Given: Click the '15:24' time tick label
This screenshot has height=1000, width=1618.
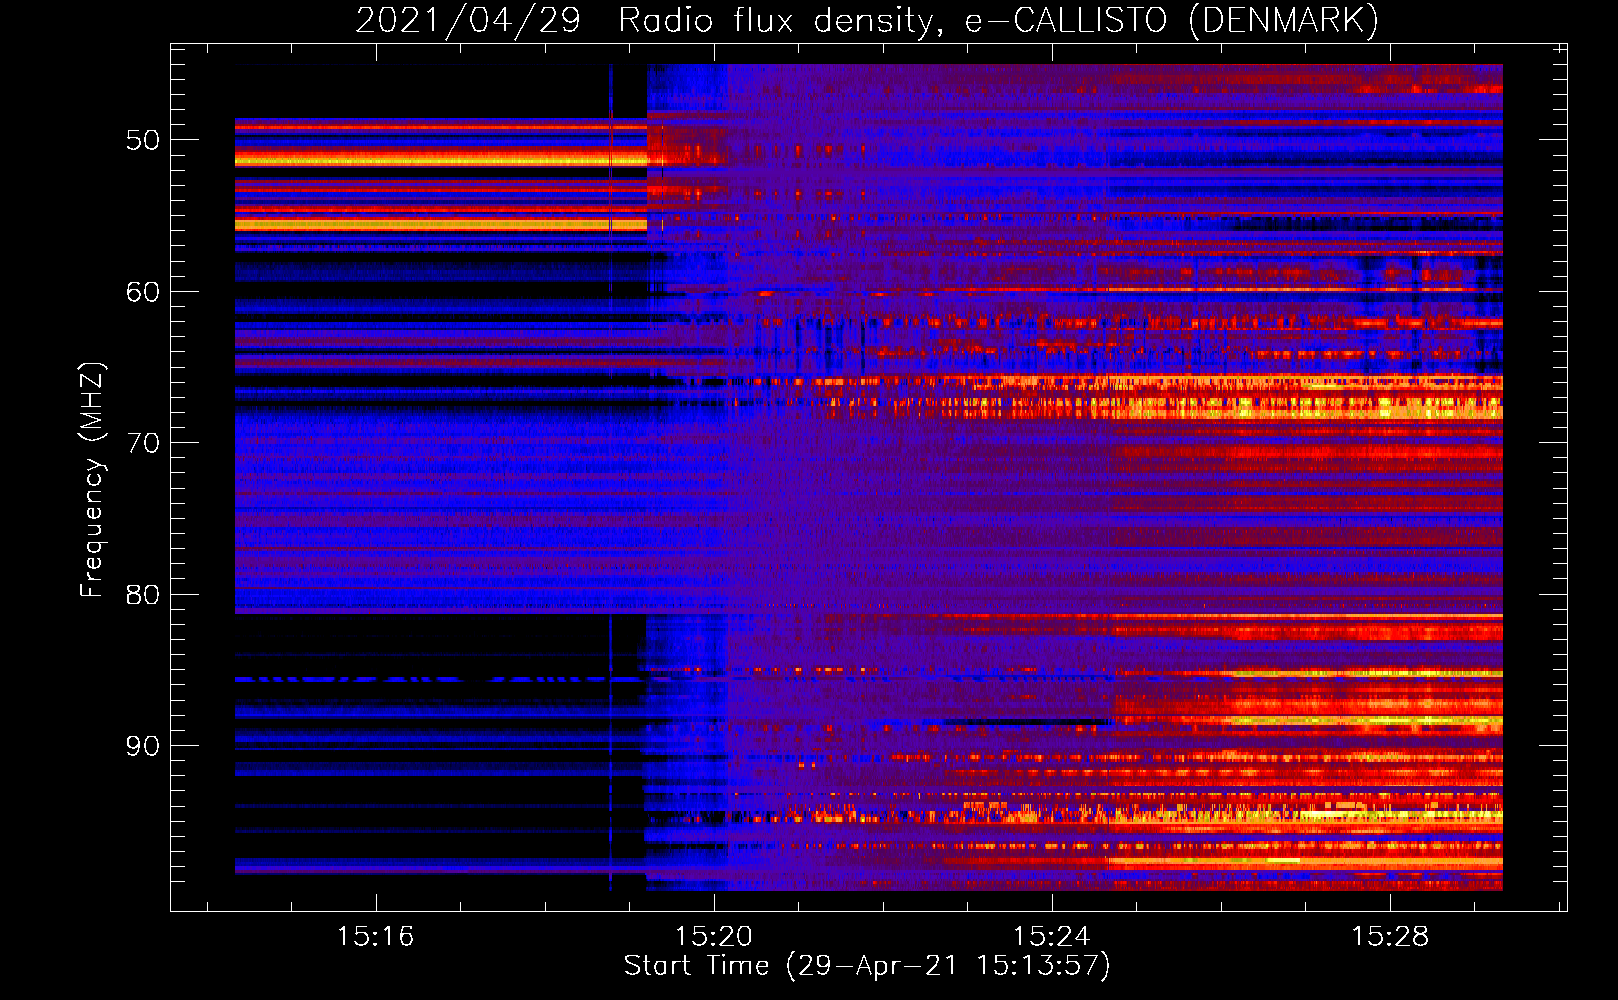Looking at the screenshot, I should pyautogui.click(x=1051, y=937).
